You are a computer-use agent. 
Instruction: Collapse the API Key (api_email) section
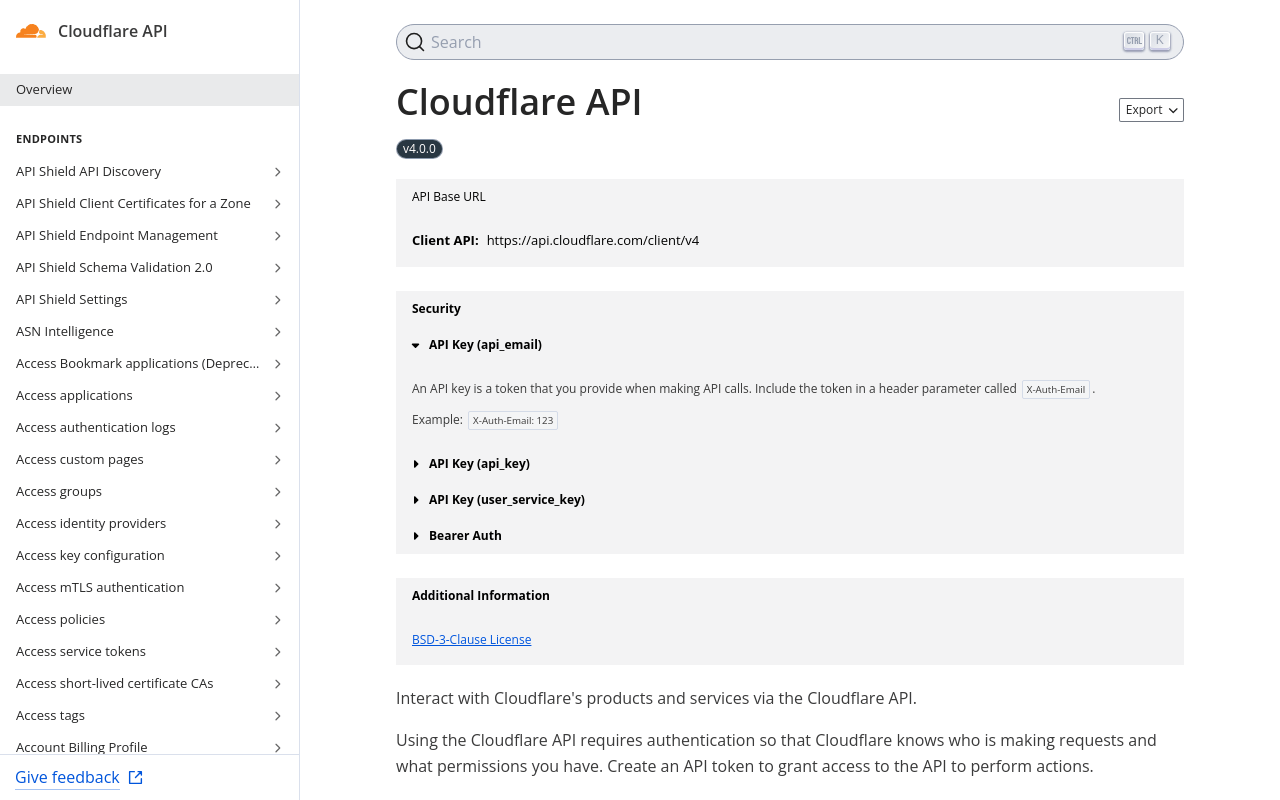coord(477,344)
